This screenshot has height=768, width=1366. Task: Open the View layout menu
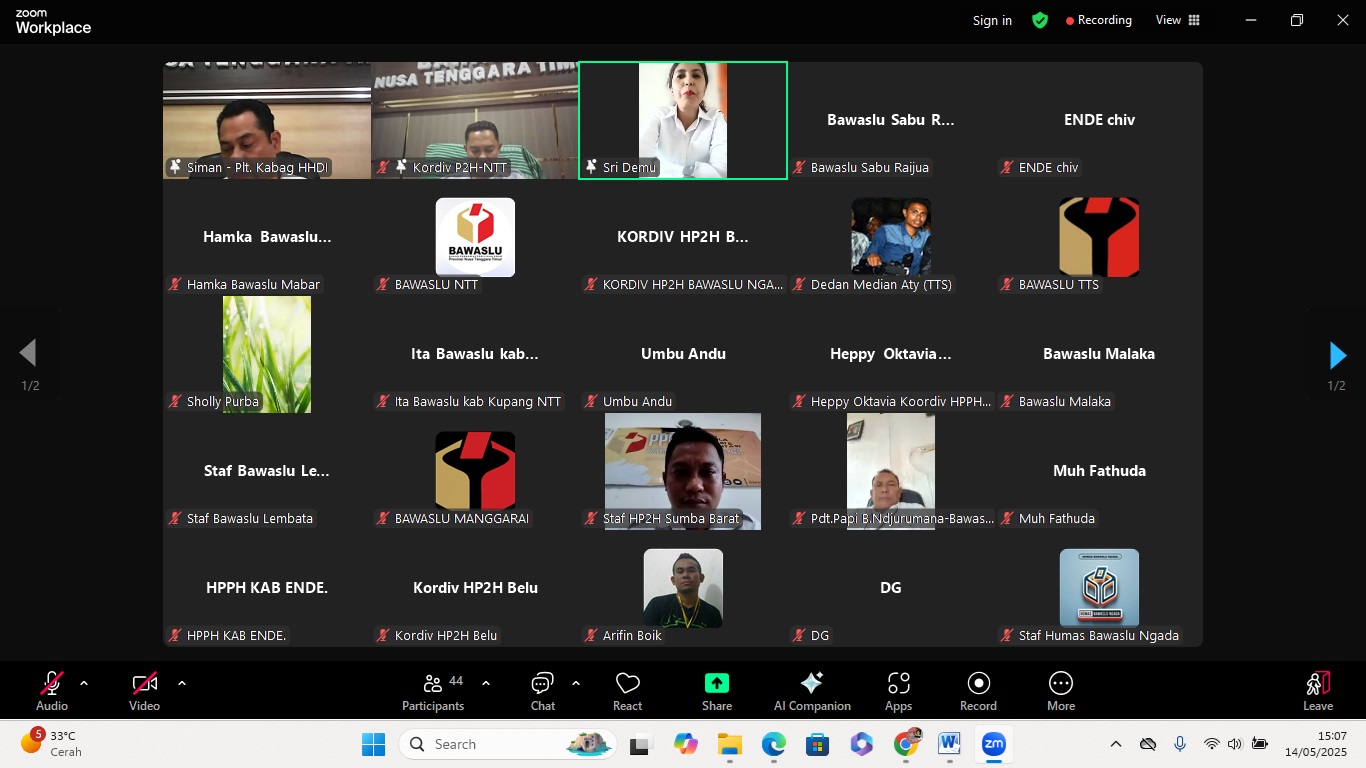coord(1177,20)
